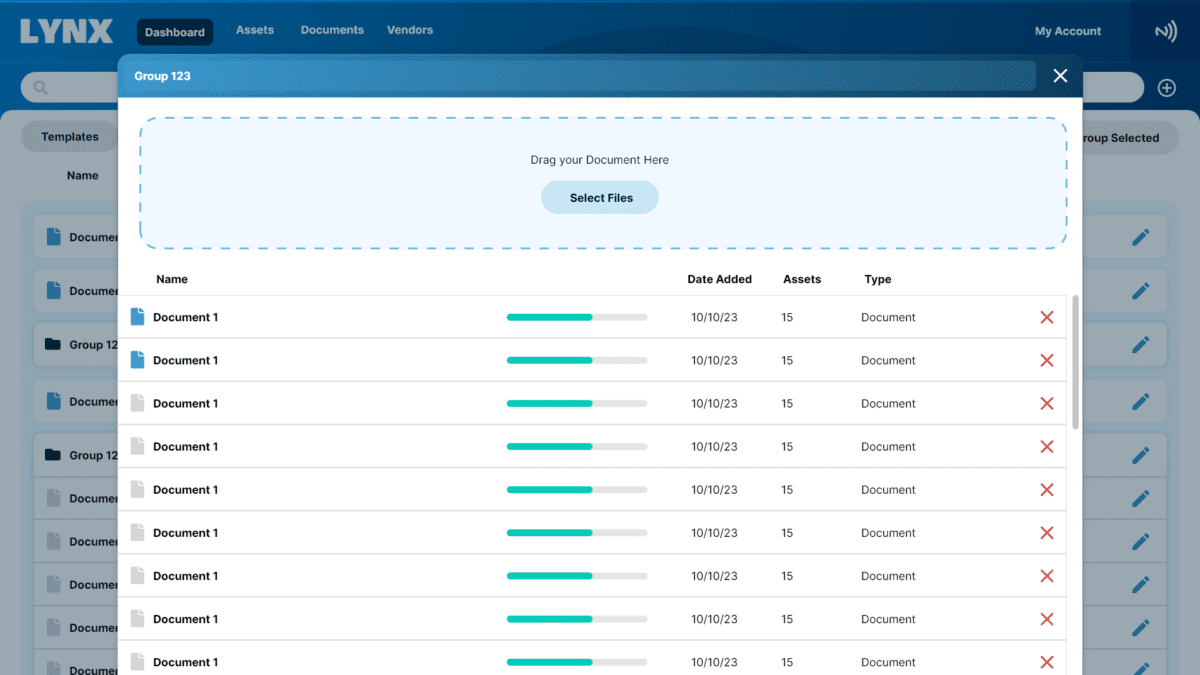Viewport: 1200px width, 675px height.
Task: Click the progress bar on the first document row
Action: (577, 317)
